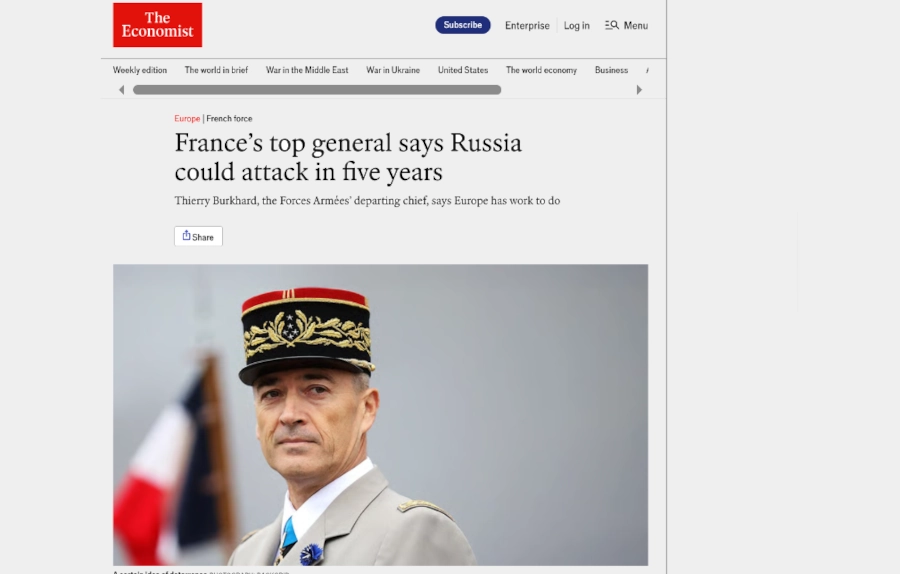
Task: Open the Business section
Action: [611, 70]
